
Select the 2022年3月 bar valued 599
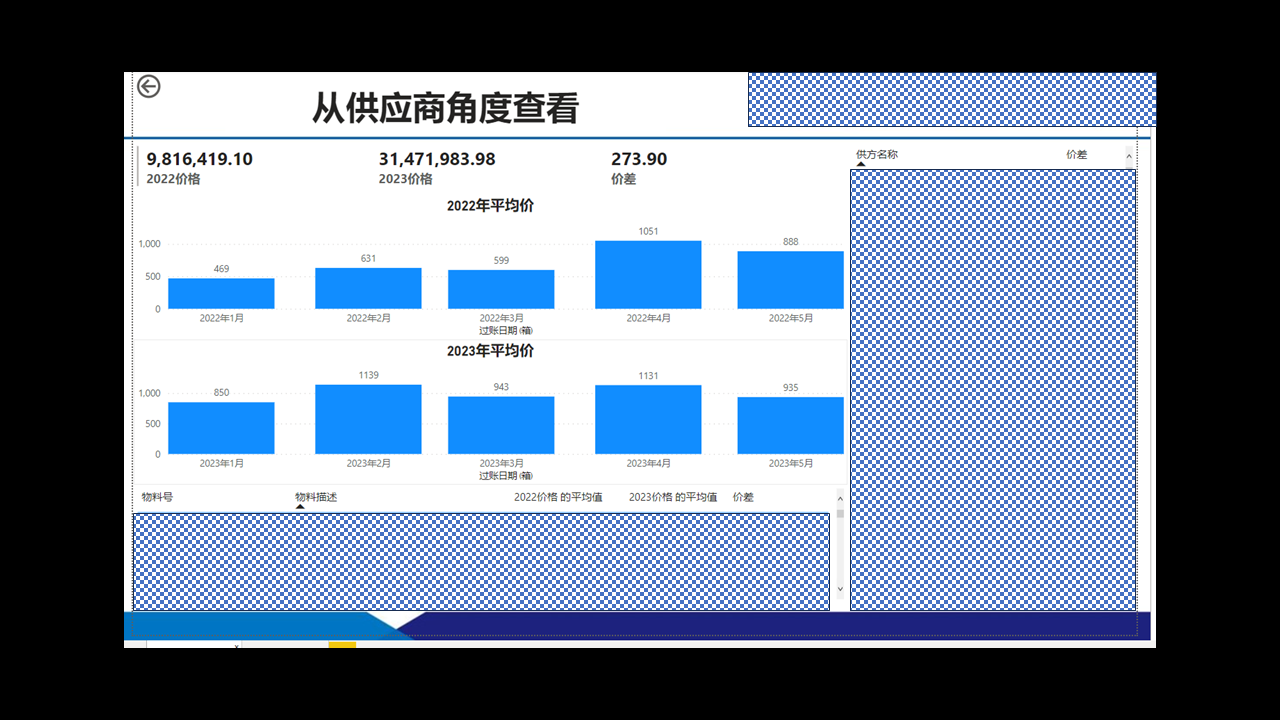pos(501,289)
